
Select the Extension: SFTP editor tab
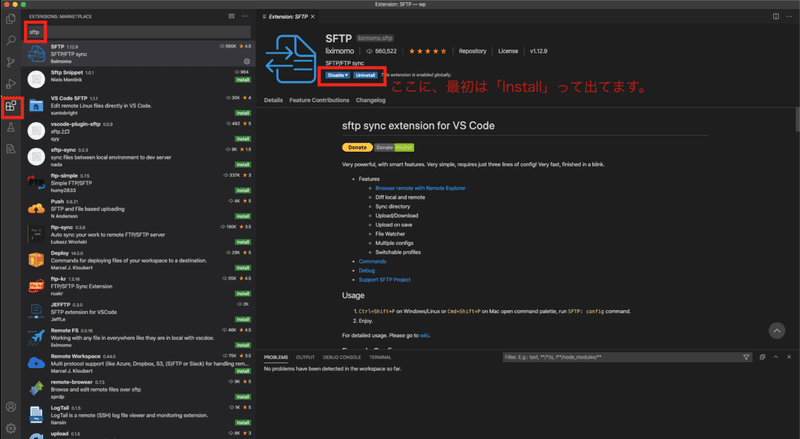(x=288, y=16)
